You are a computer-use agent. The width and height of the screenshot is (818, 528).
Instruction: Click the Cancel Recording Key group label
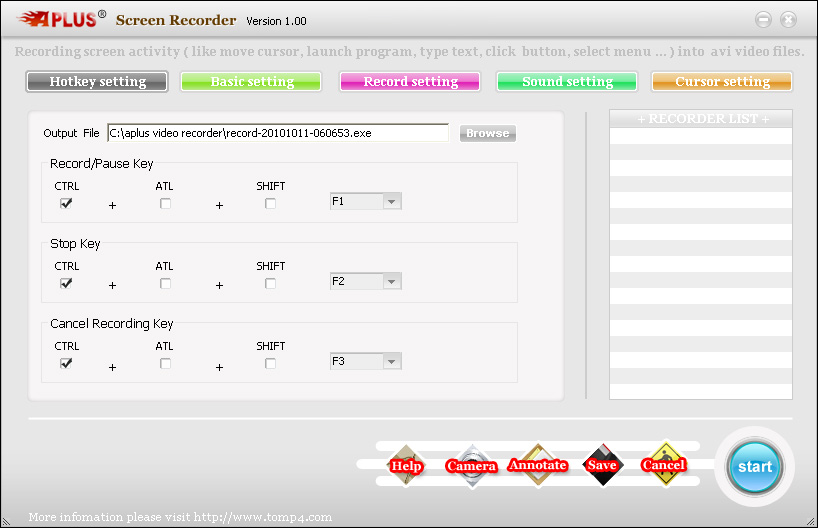pos(112,324)
